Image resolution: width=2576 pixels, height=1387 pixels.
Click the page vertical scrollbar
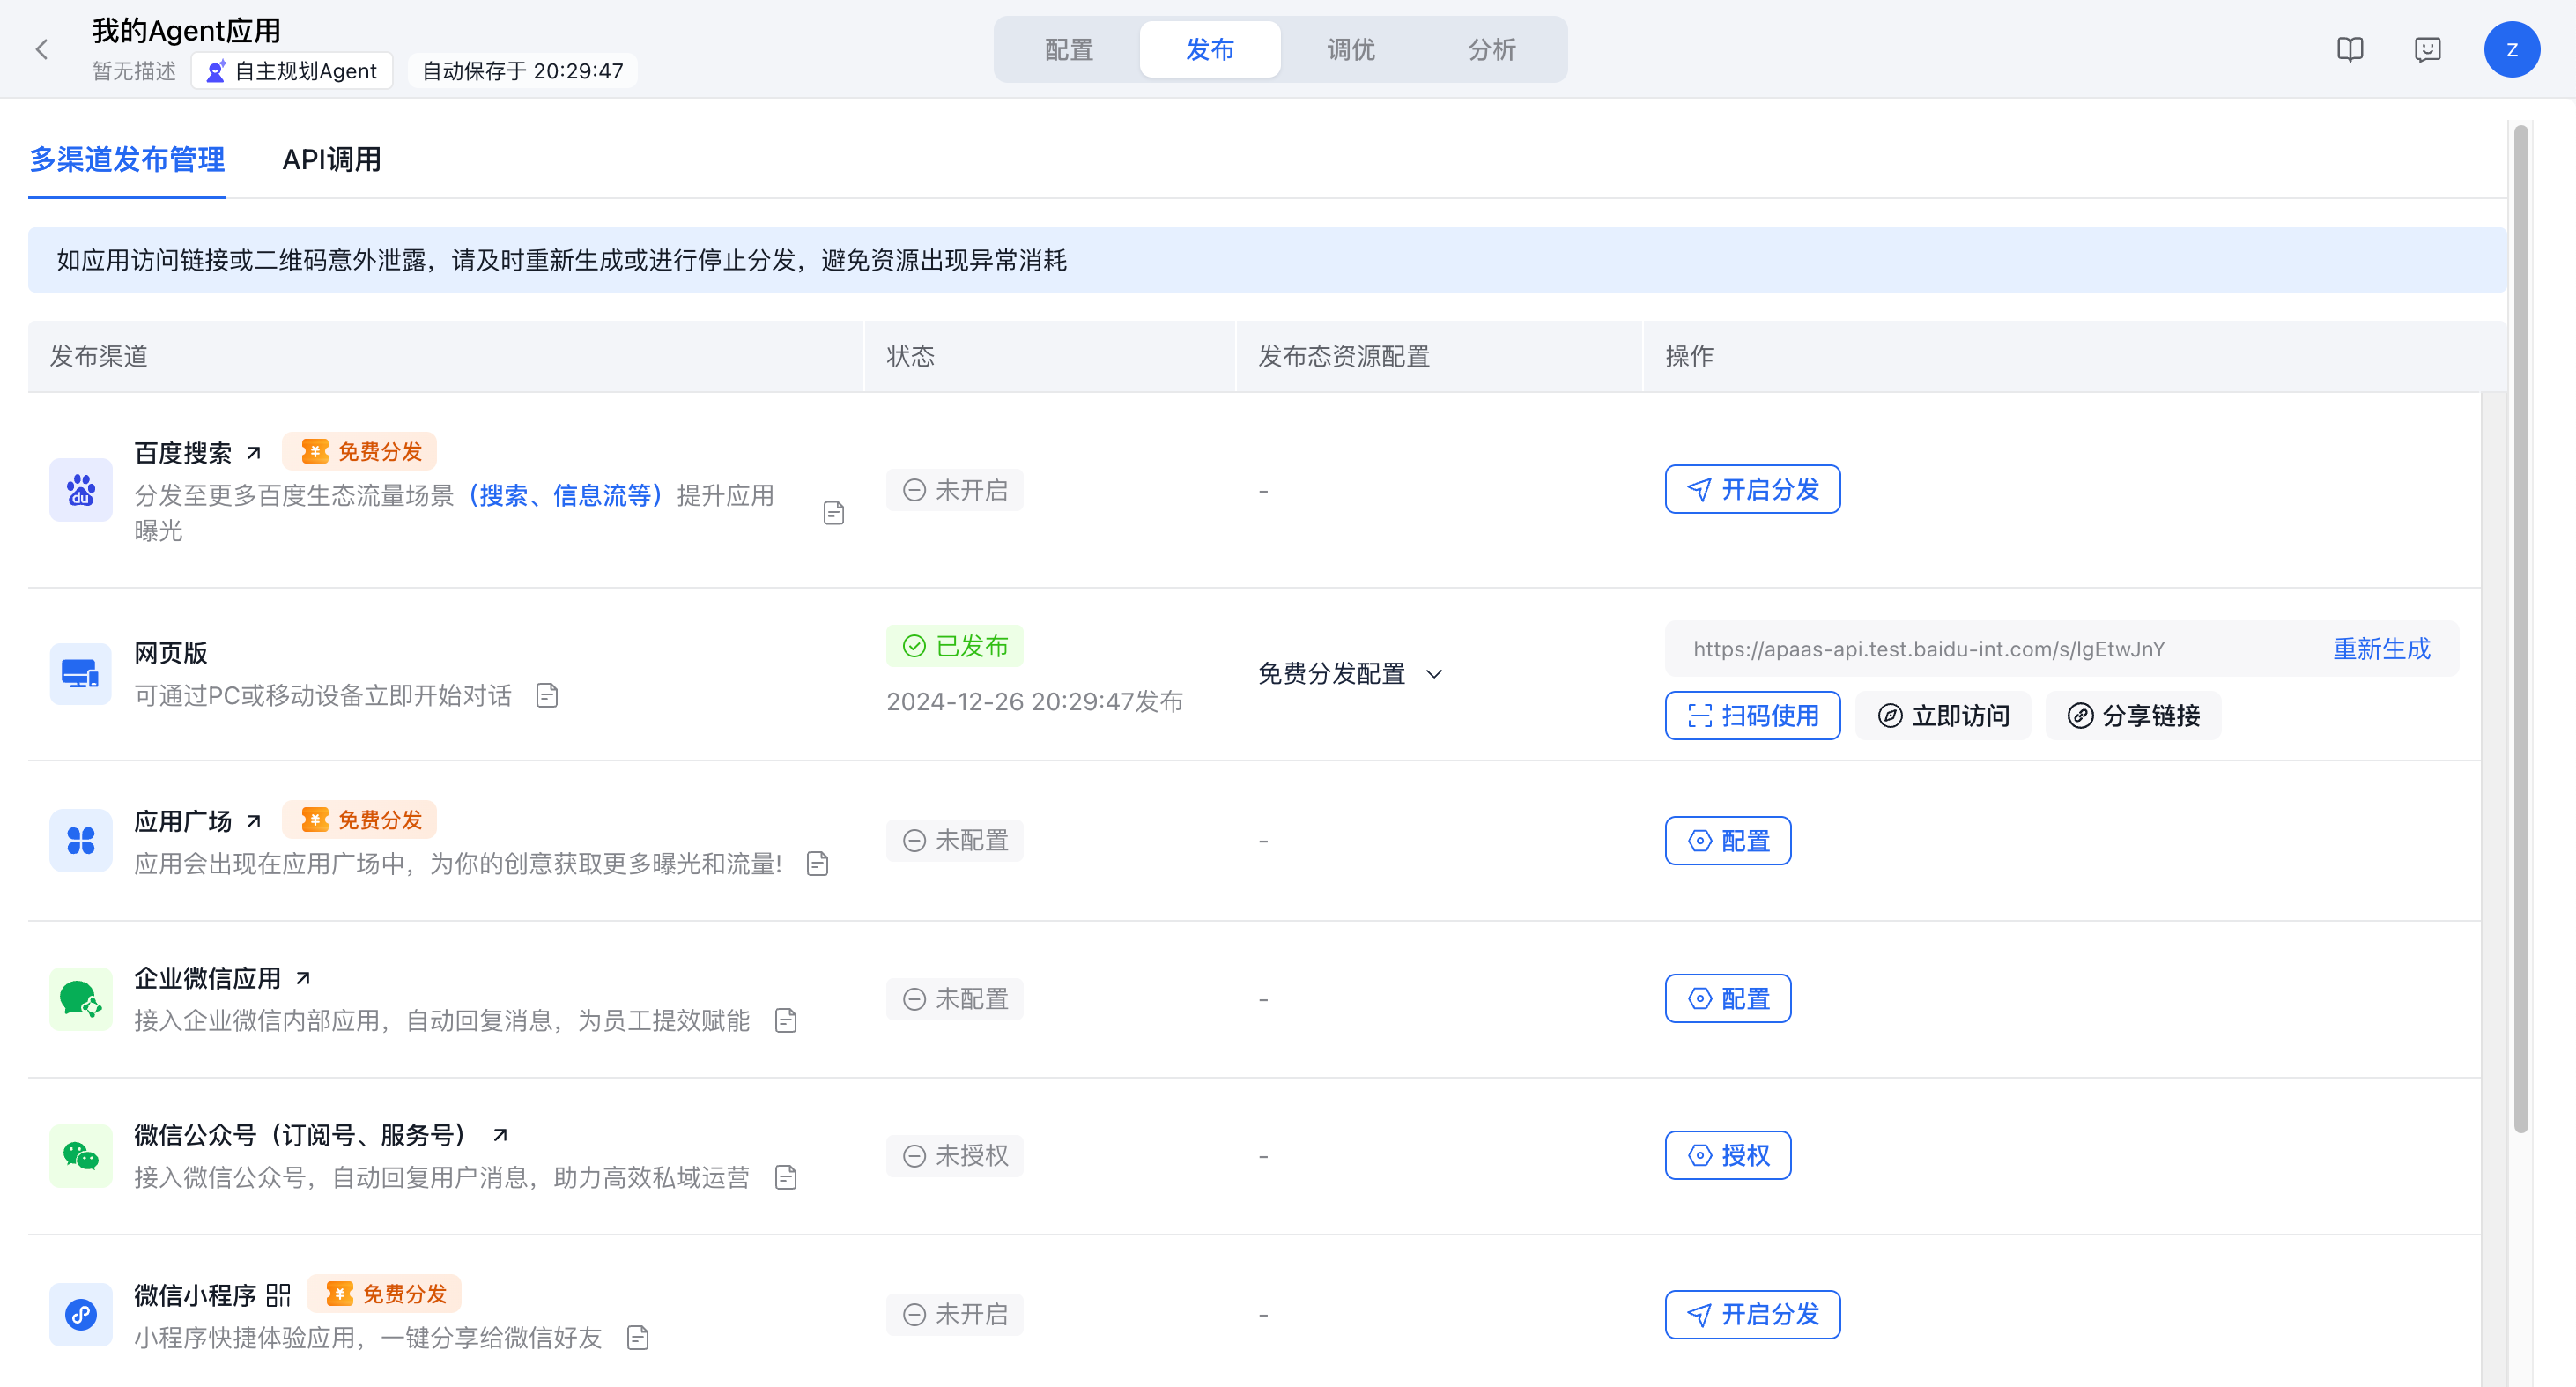(x=2521, y=628)
